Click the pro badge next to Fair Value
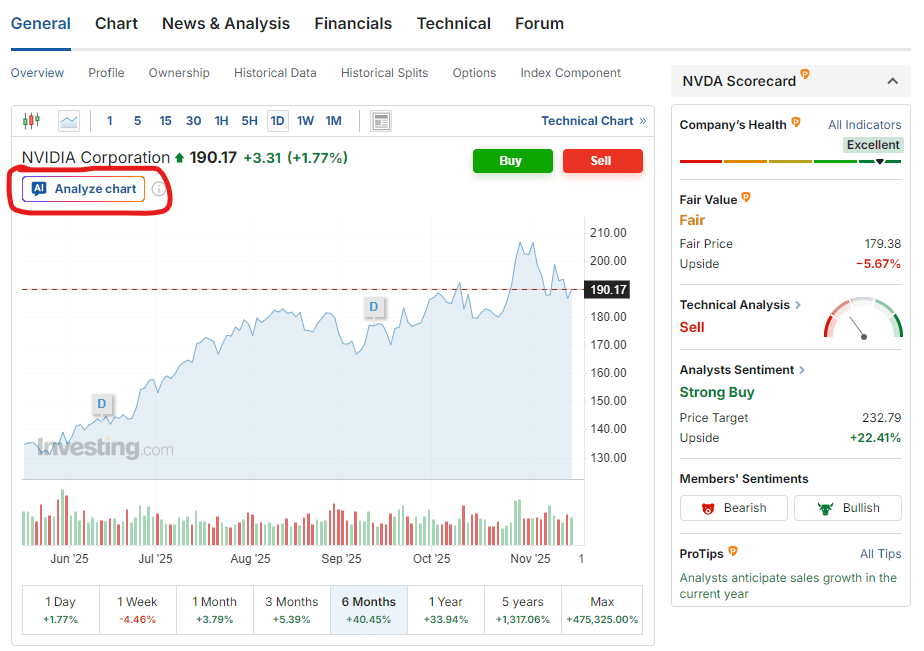This screenshot has height=651, width=924. click(x=747, y=198)
